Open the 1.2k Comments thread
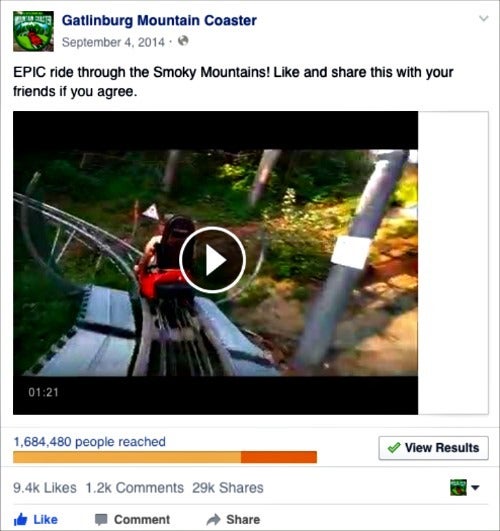 134,488
